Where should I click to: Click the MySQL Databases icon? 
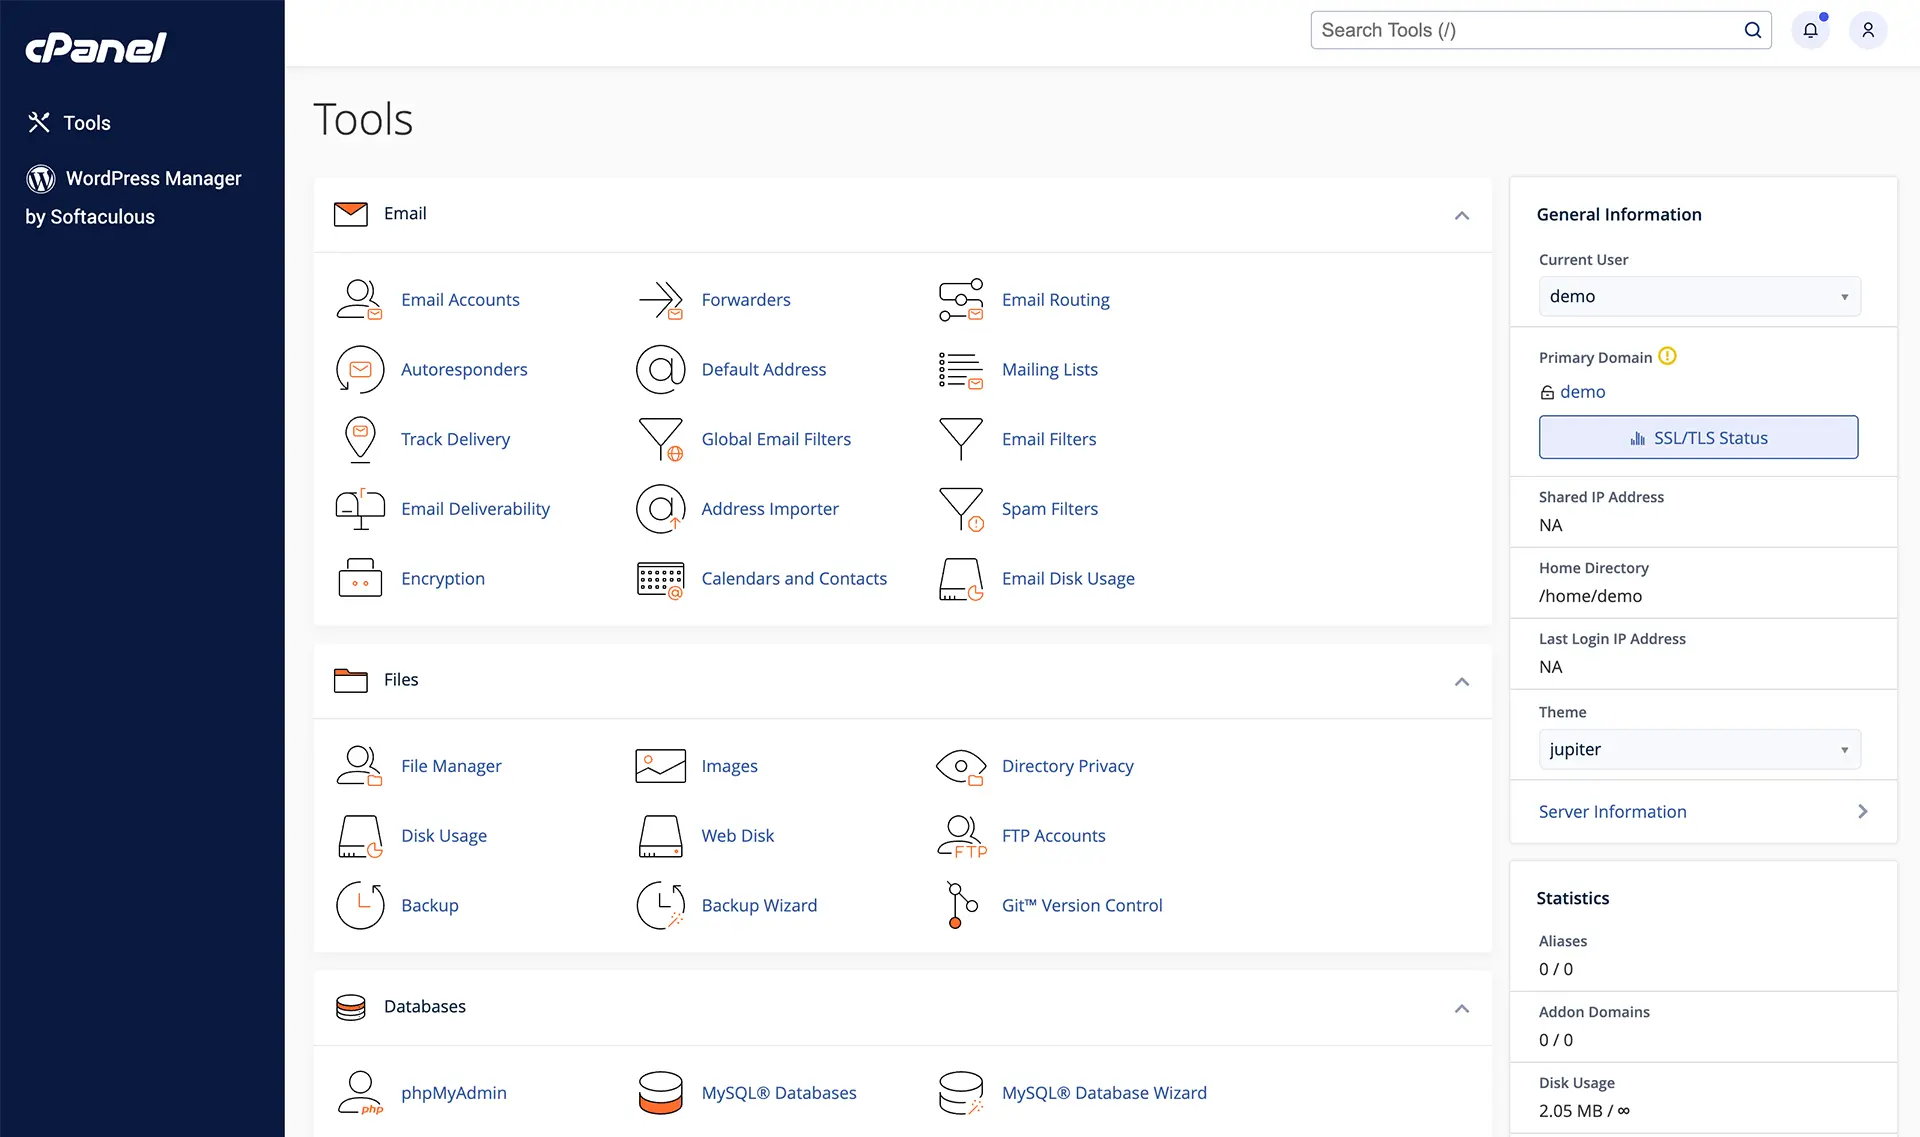pos(660,1092)
